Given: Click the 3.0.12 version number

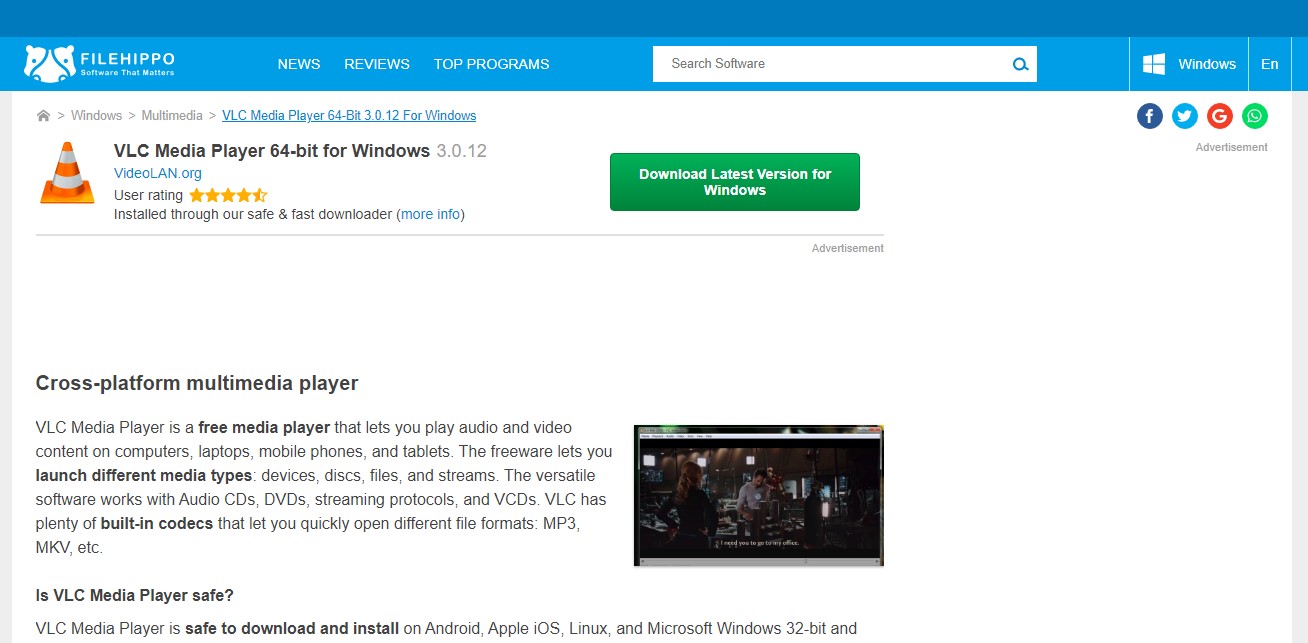Looking at the screenshot, I should click(x=461, y=151).
